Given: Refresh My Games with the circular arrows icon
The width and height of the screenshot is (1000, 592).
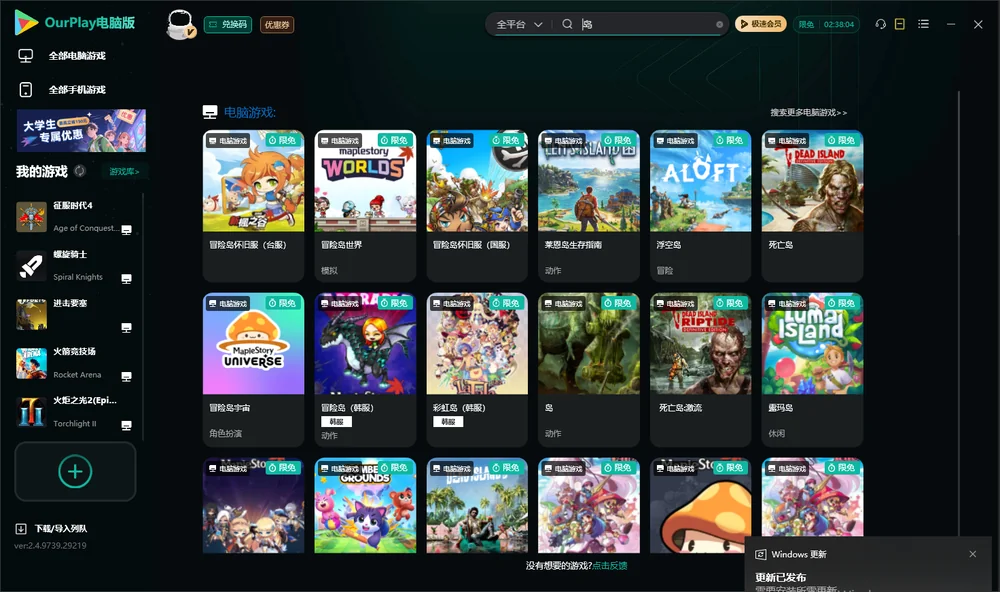Looking at the screenshot, I should click(x=80, y=171).
